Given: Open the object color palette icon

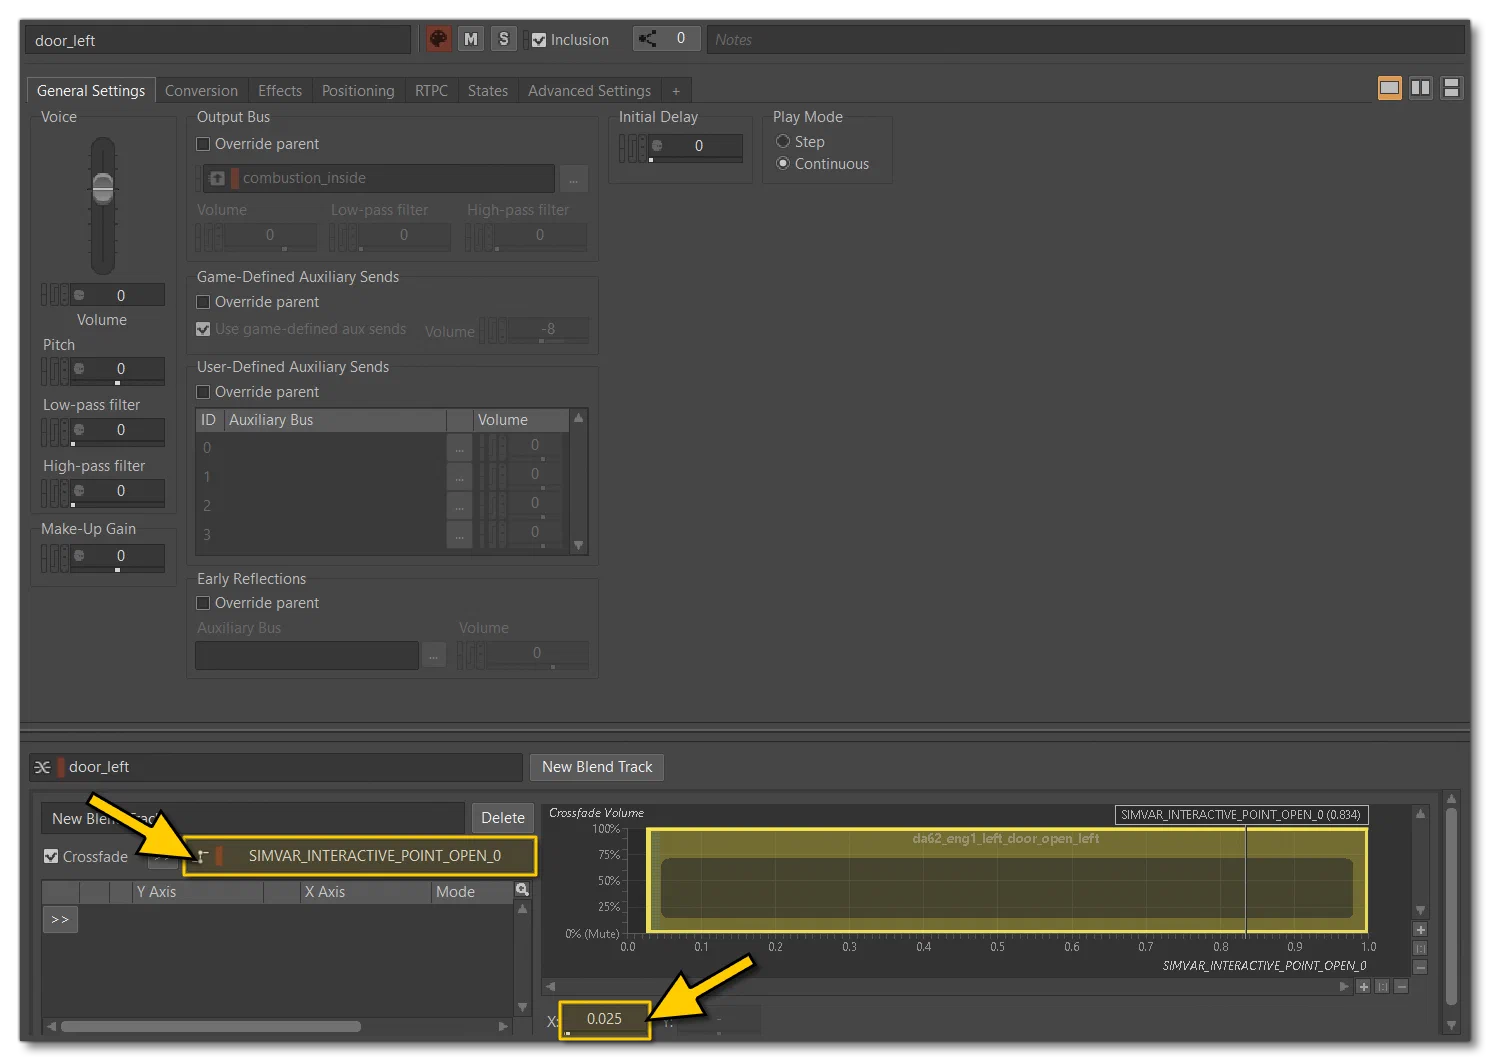Looking at the screenshot, I should pos(438,39).
